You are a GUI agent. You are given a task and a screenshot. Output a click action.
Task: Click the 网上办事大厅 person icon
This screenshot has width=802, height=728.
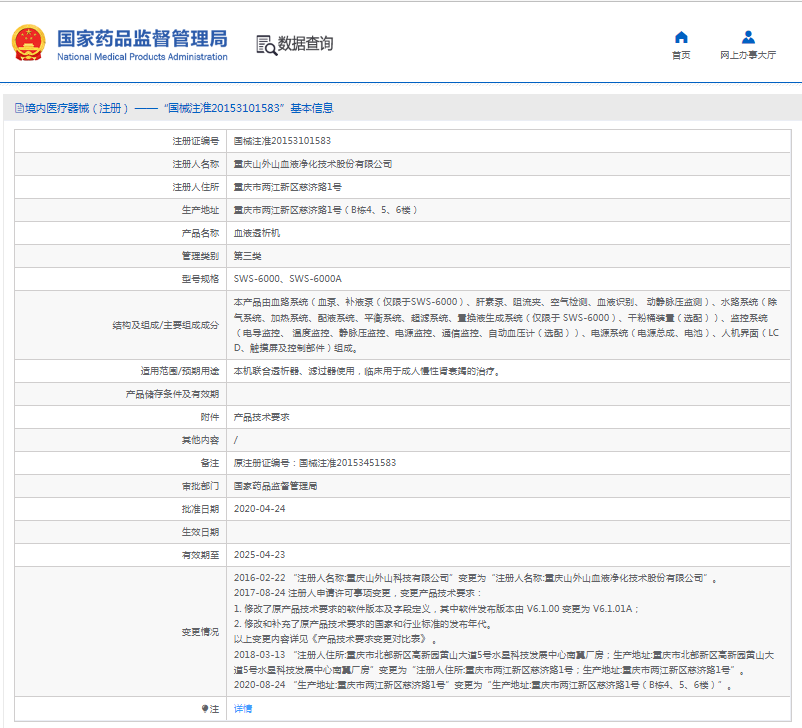pos(748,37)
